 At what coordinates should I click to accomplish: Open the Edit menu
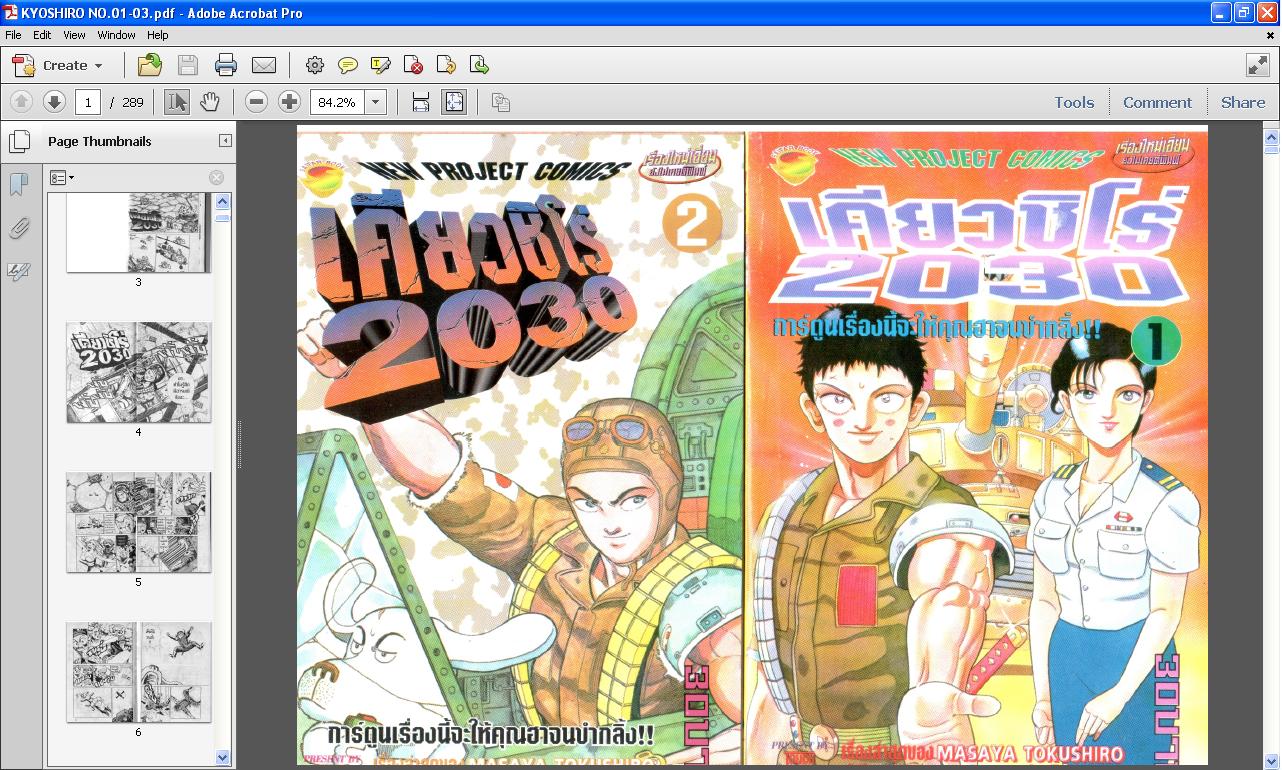click(42, 35)
